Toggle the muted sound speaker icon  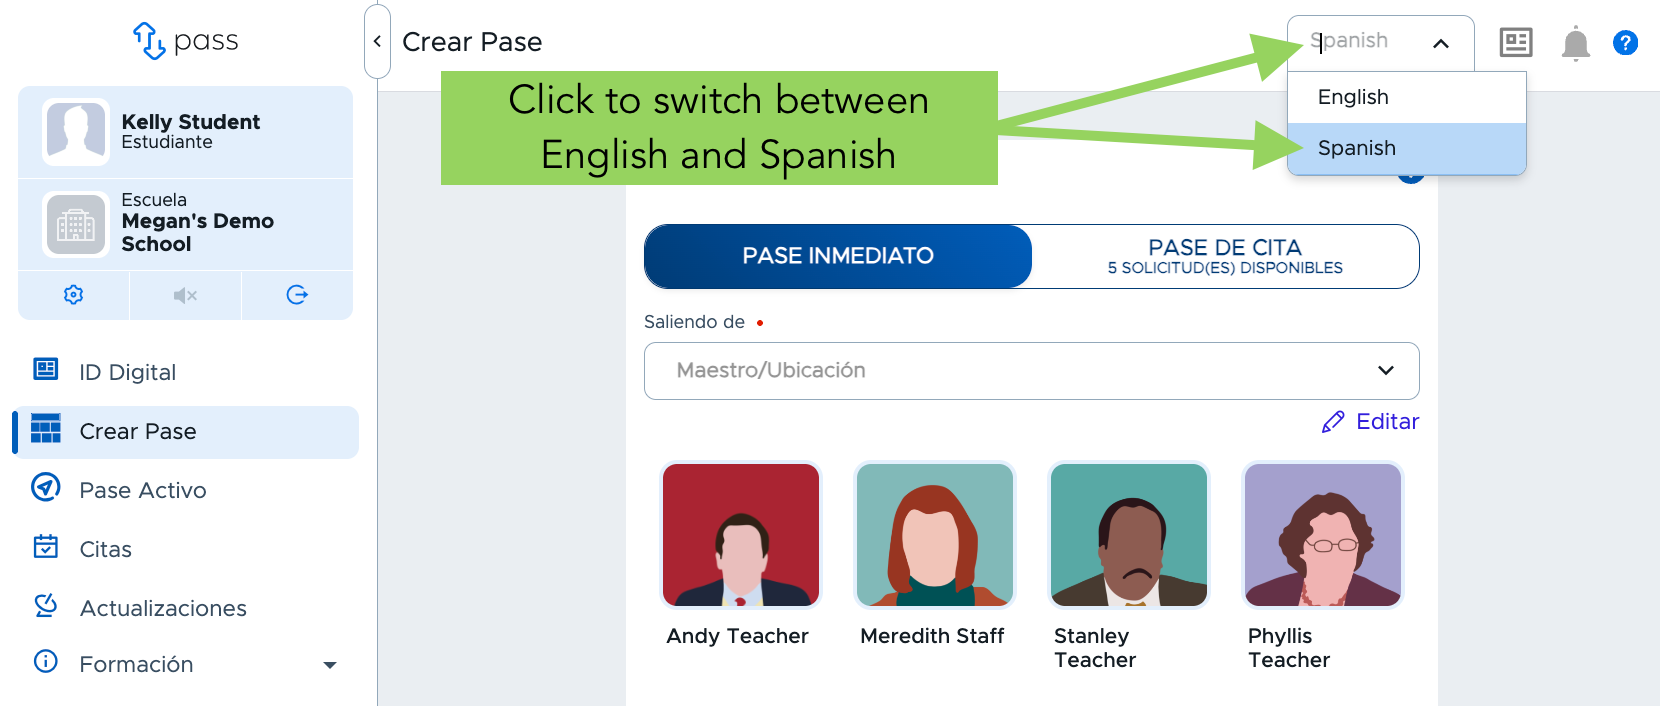(185, 295)
